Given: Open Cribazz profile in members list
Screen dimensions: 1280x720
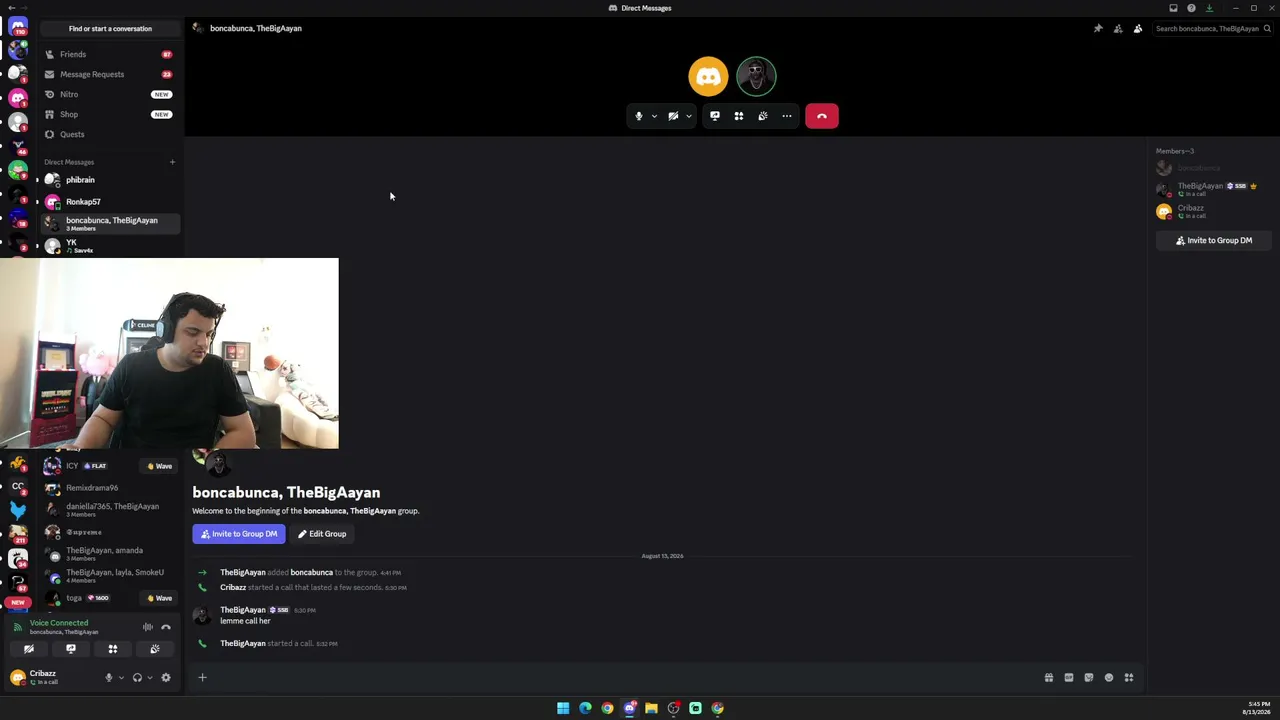Looking at the screenshot, I should click(1214, 211).
